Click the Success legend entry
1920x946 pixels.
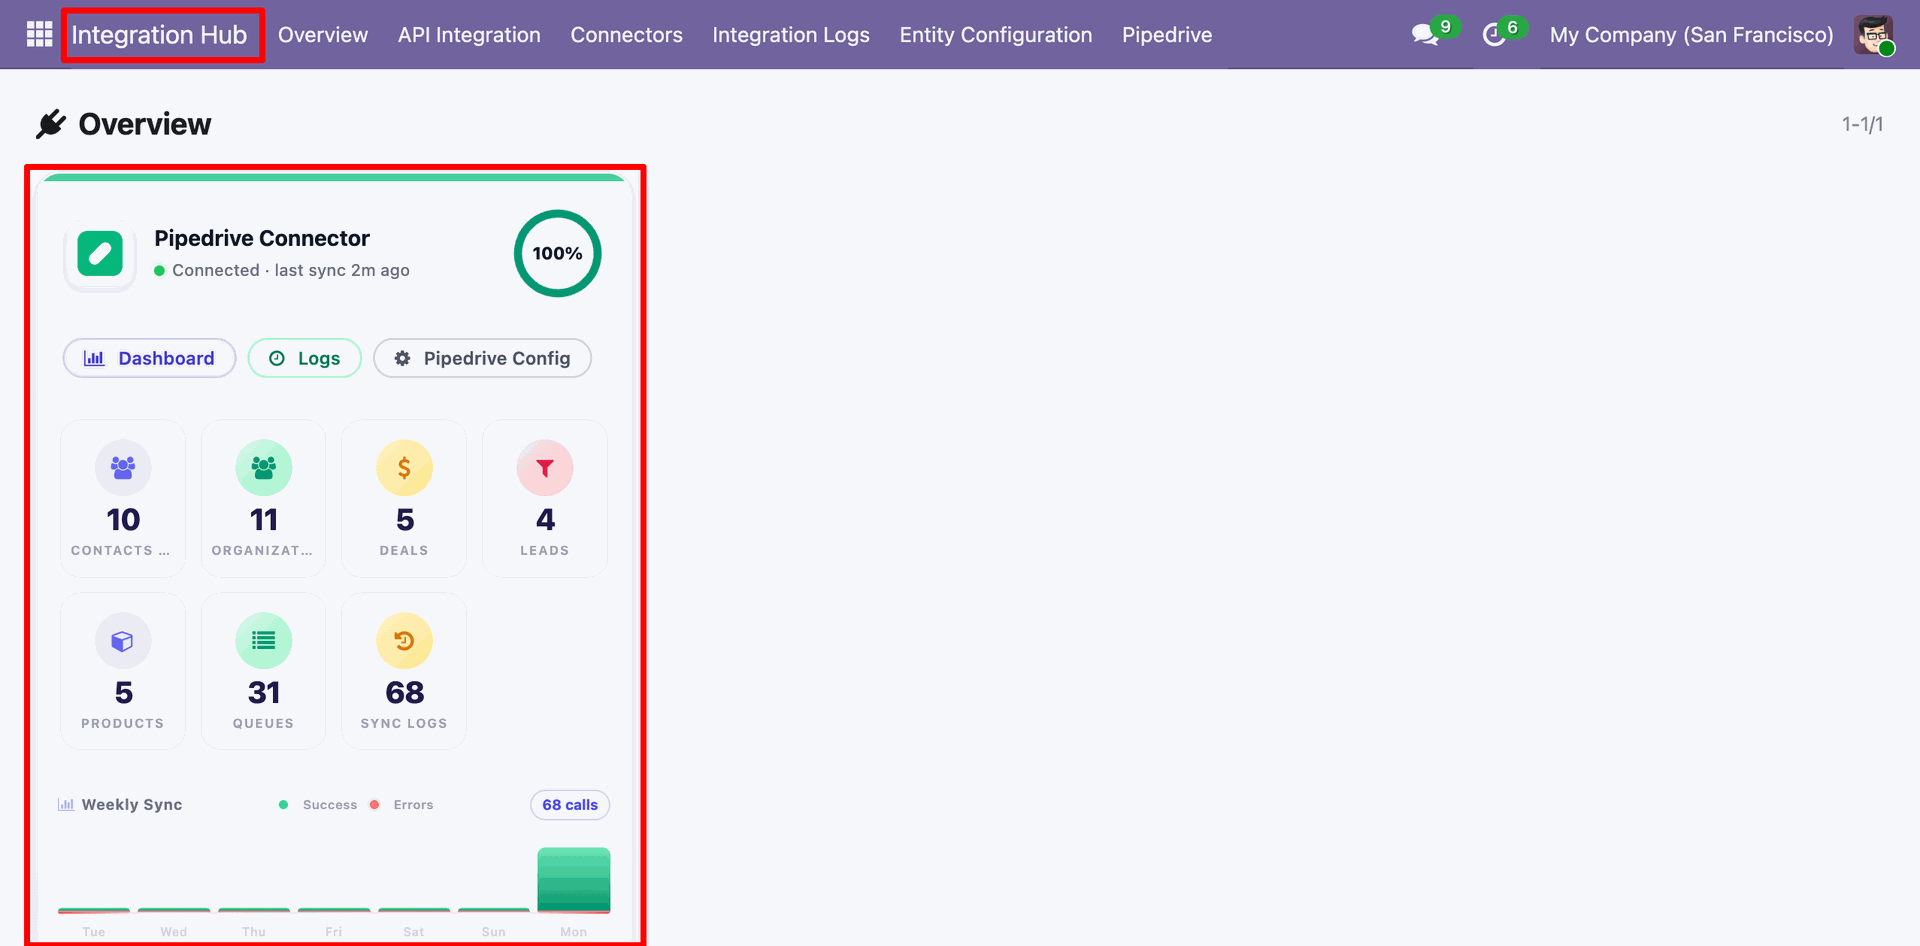point(319,805)
